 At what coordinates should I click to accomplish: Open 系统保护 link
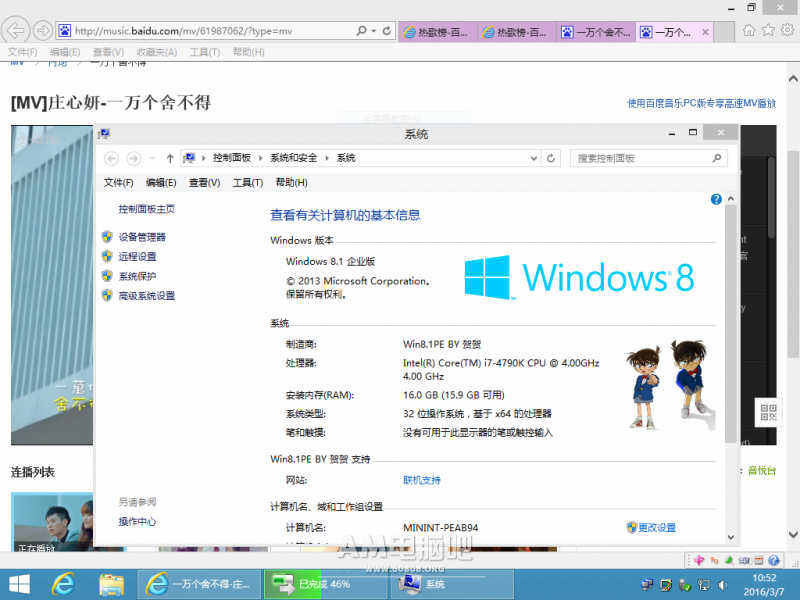[137, 276]
